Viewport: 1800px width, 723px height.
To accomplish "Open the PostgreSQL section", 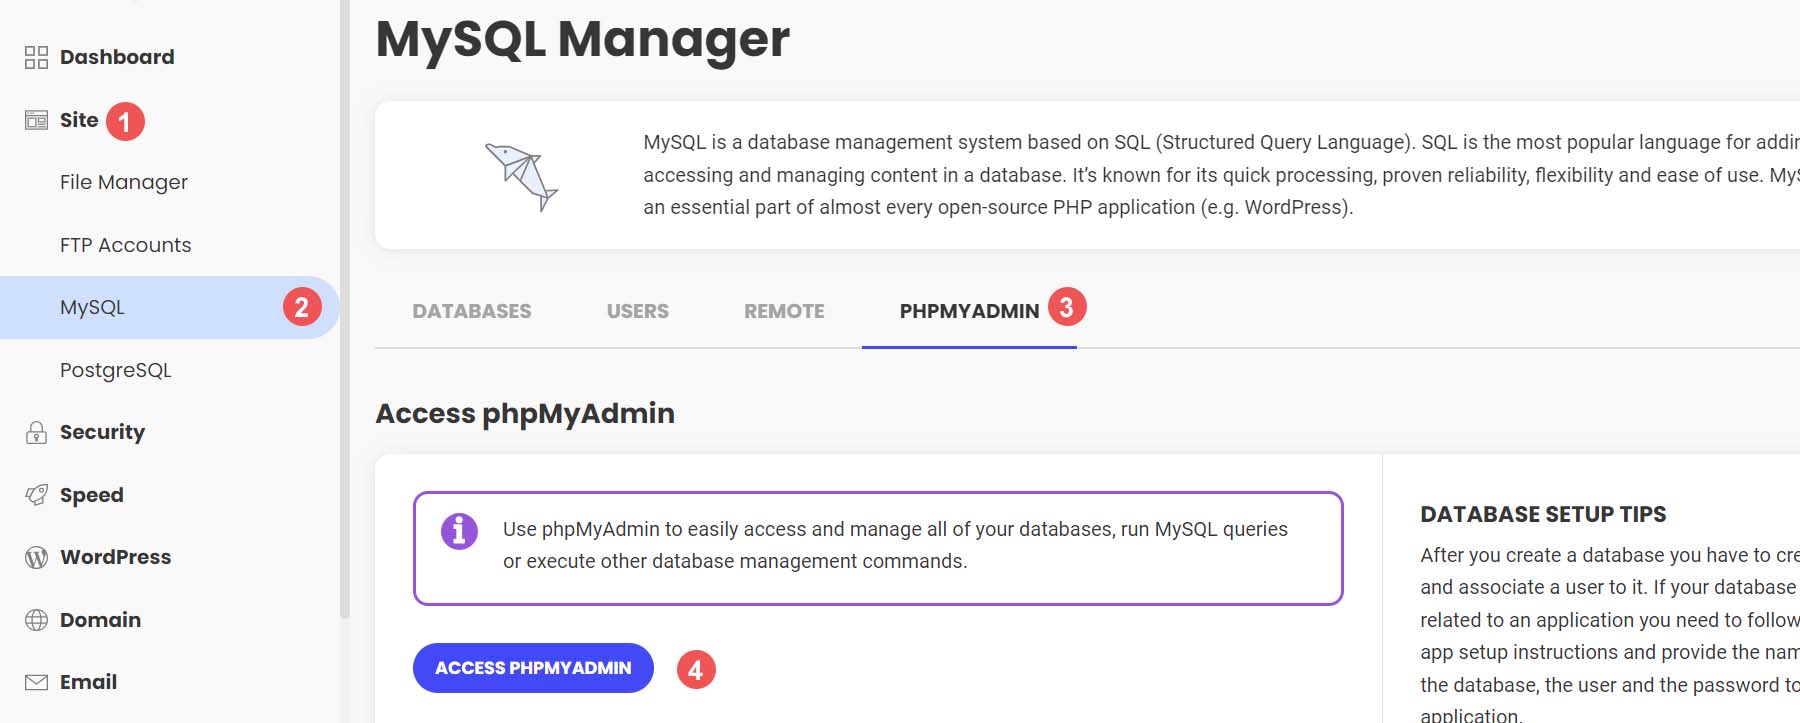I will [115, 369].
